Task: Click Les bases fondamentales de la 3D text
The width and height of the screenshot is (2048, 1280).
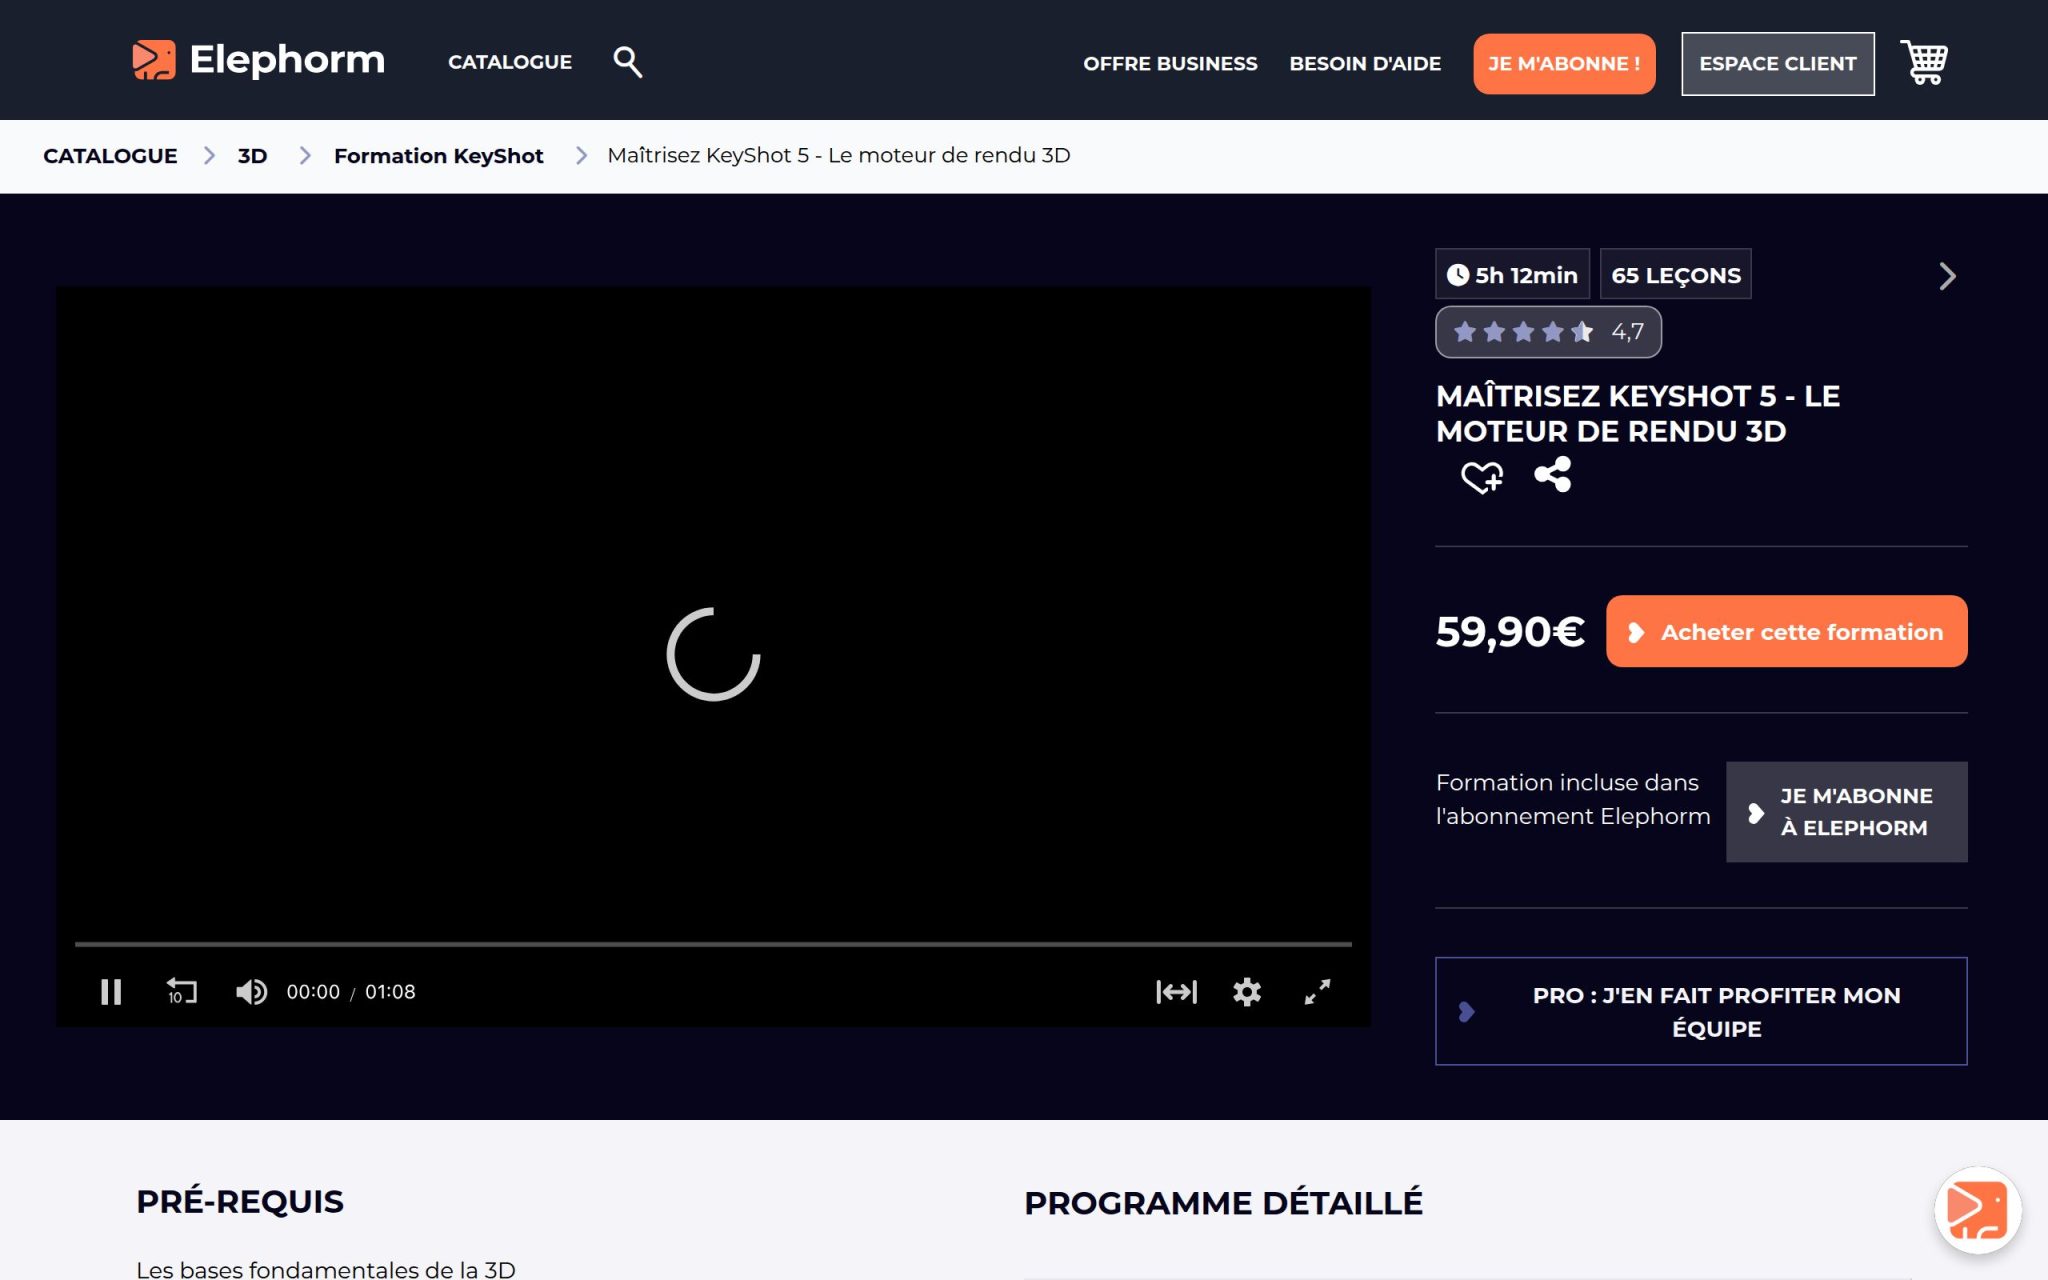Action: pyautogui.click(x=326, y=1269)
